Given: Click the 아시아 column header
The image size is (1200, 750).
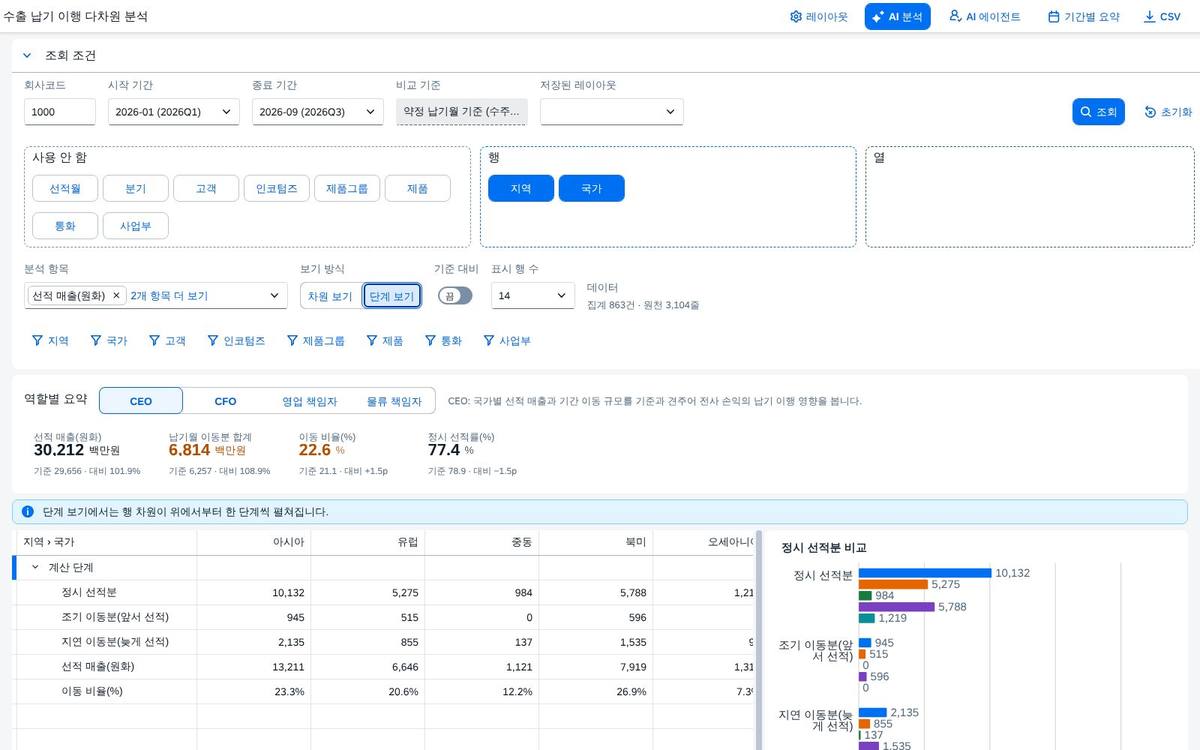Looking at the screenshot, I should (254, 542).
